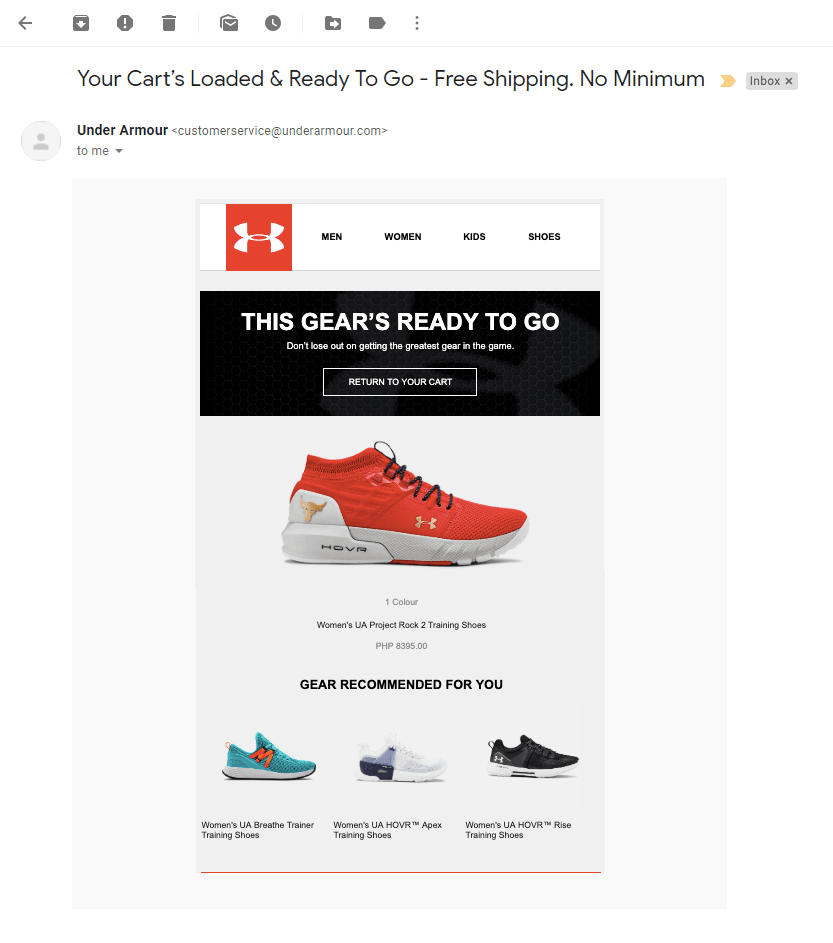Open the WOMEN navigation link
The image size is (833, 943).
pyautogui.click(x=403, y=237)
